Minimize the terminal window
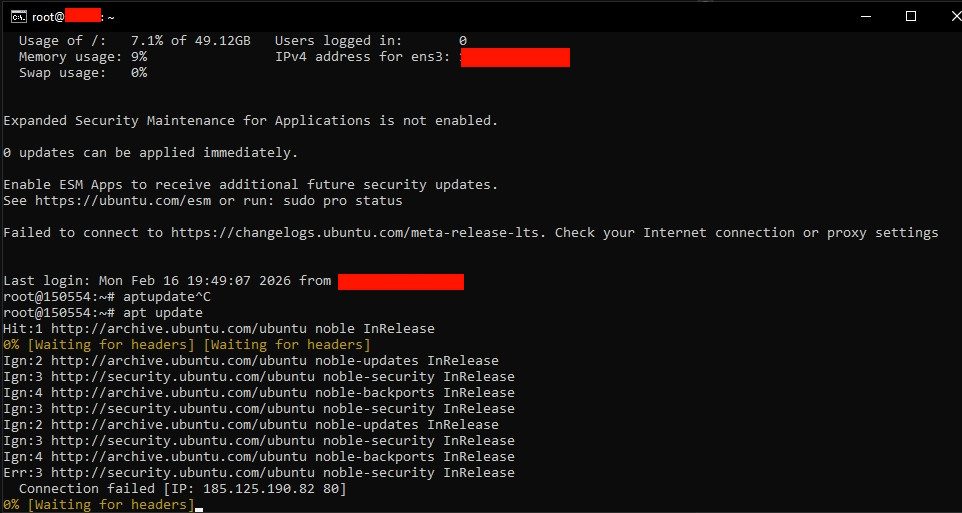Screen dimensions: 962x513 tap(865, 16)
